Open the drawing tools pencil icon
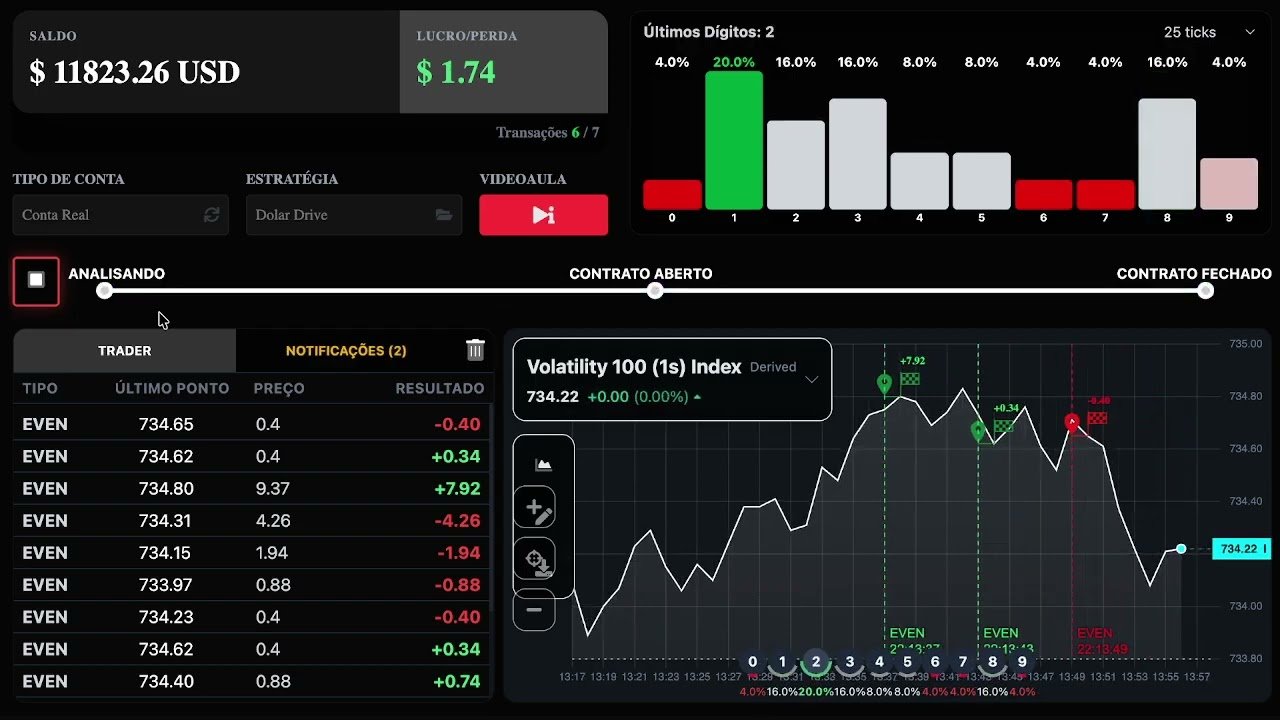The height and width of the screenshot is (720, 1280). pos(539,511)
